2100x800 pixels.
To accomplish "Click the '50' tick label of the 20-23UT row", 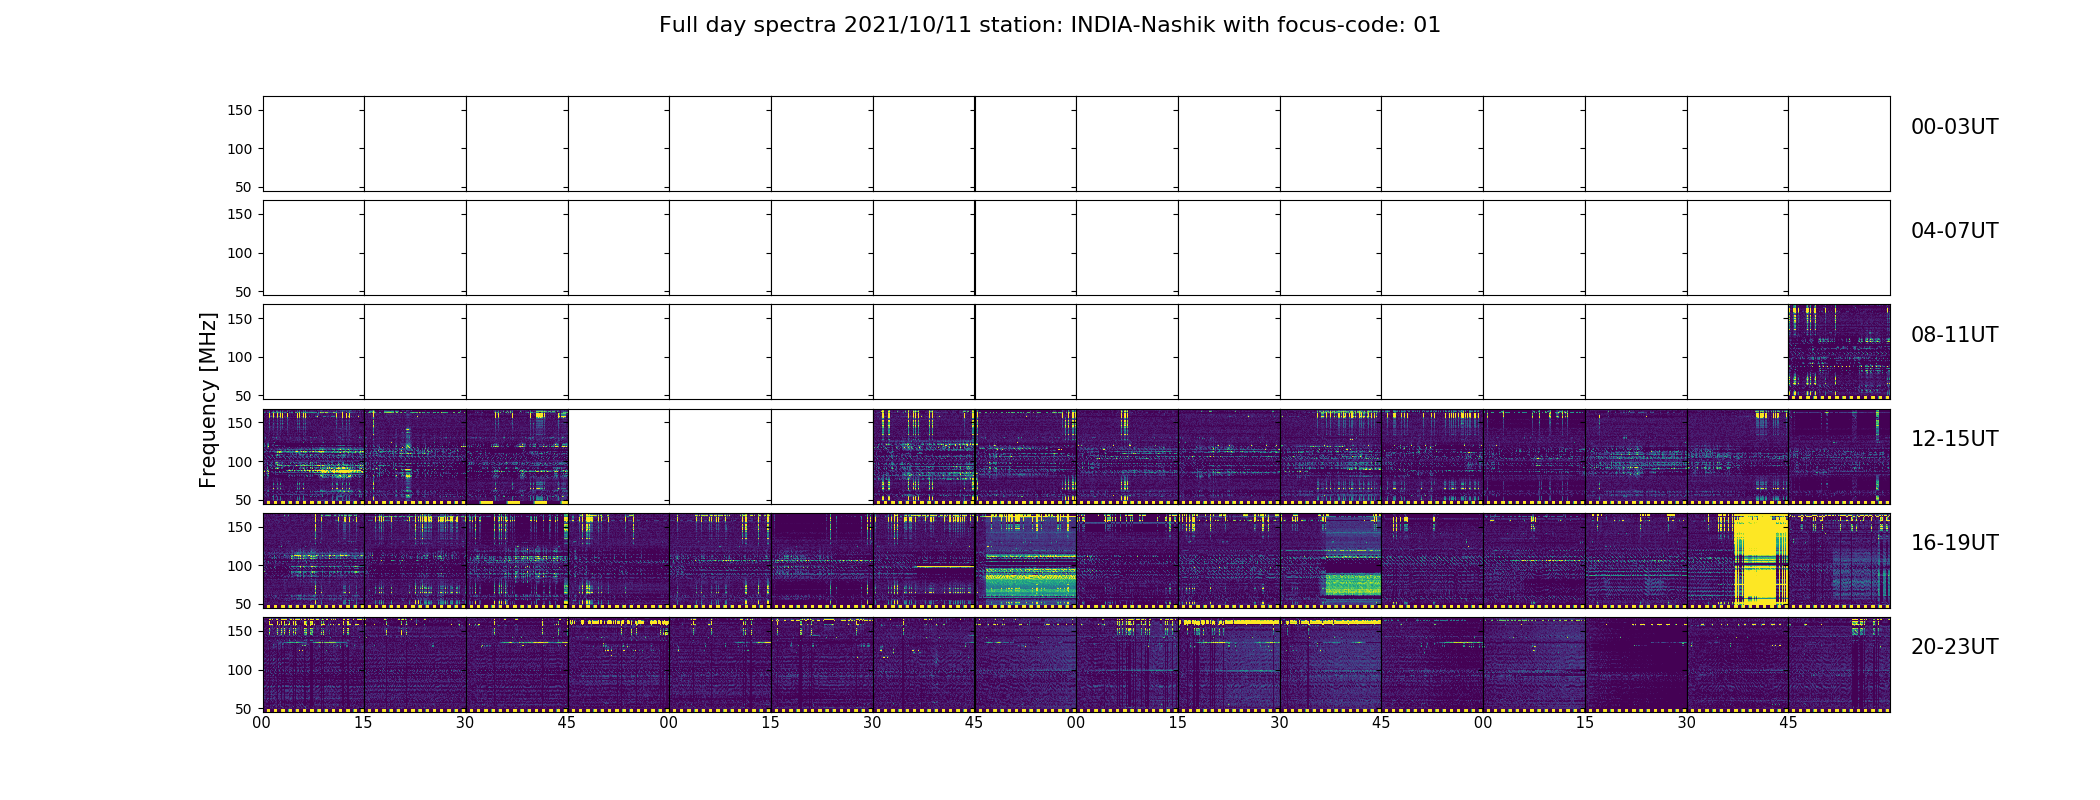I will pyautogui.click(x=243, y=708).
